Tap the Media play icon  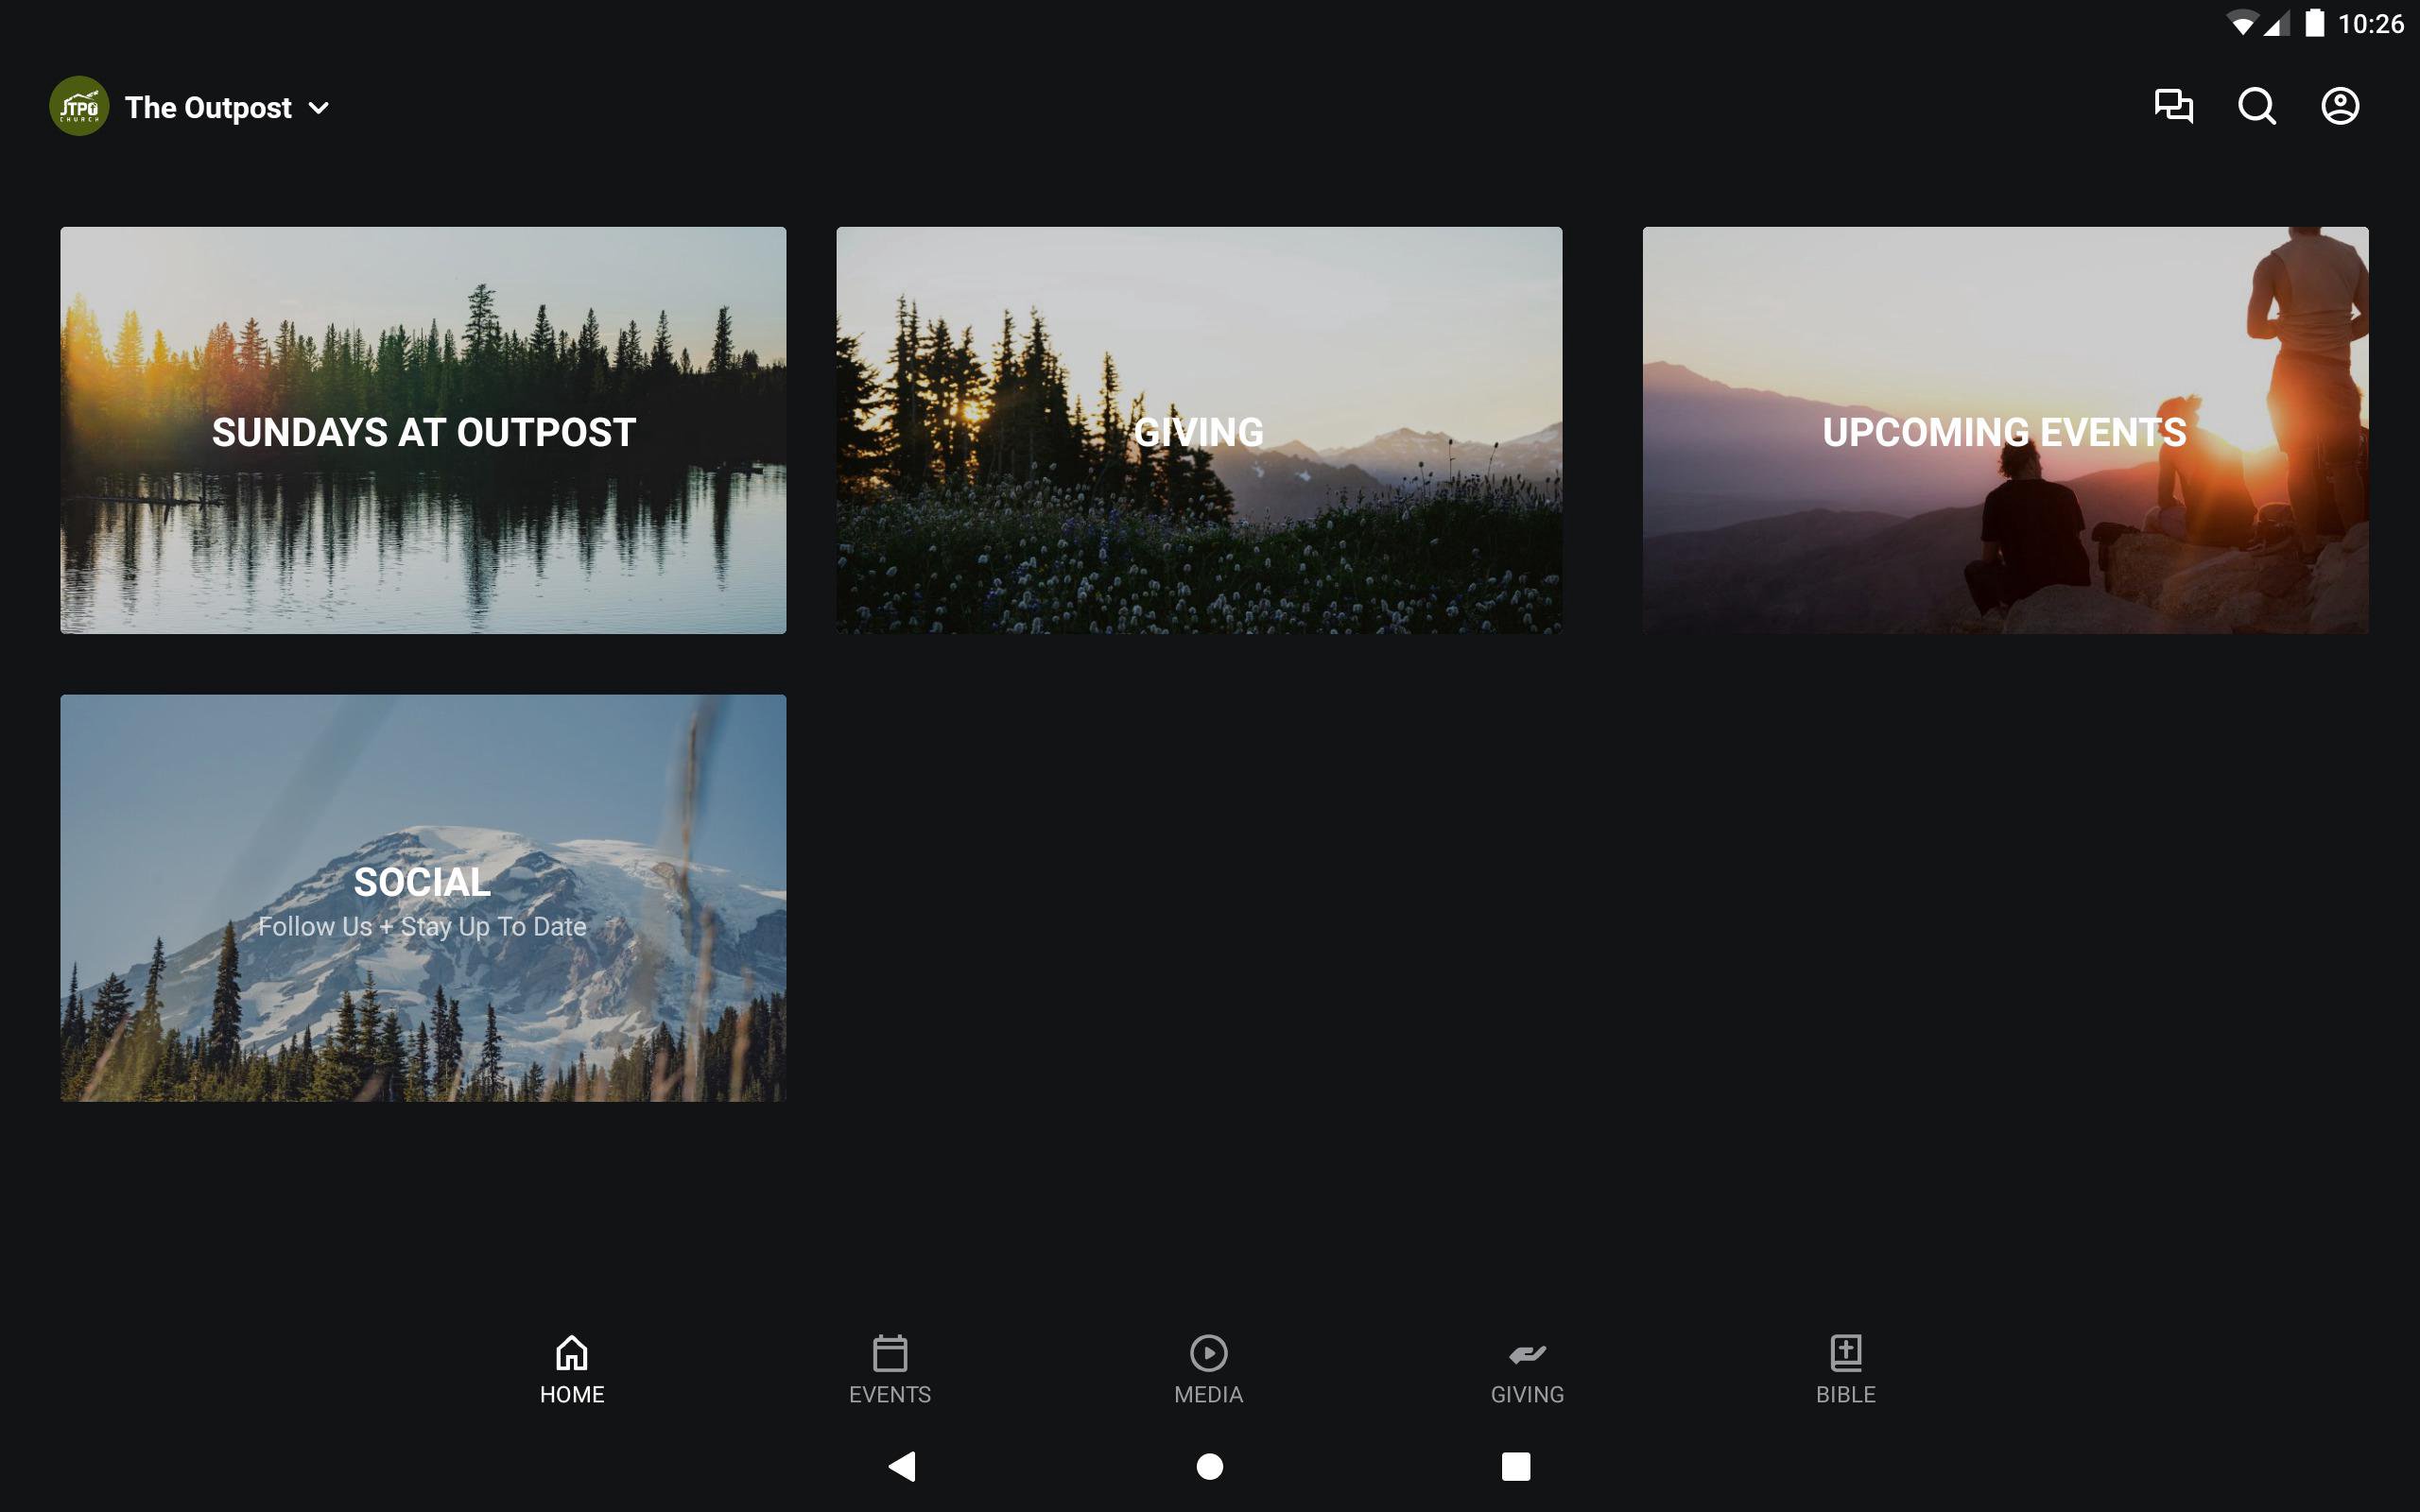coord(1208,1353)
